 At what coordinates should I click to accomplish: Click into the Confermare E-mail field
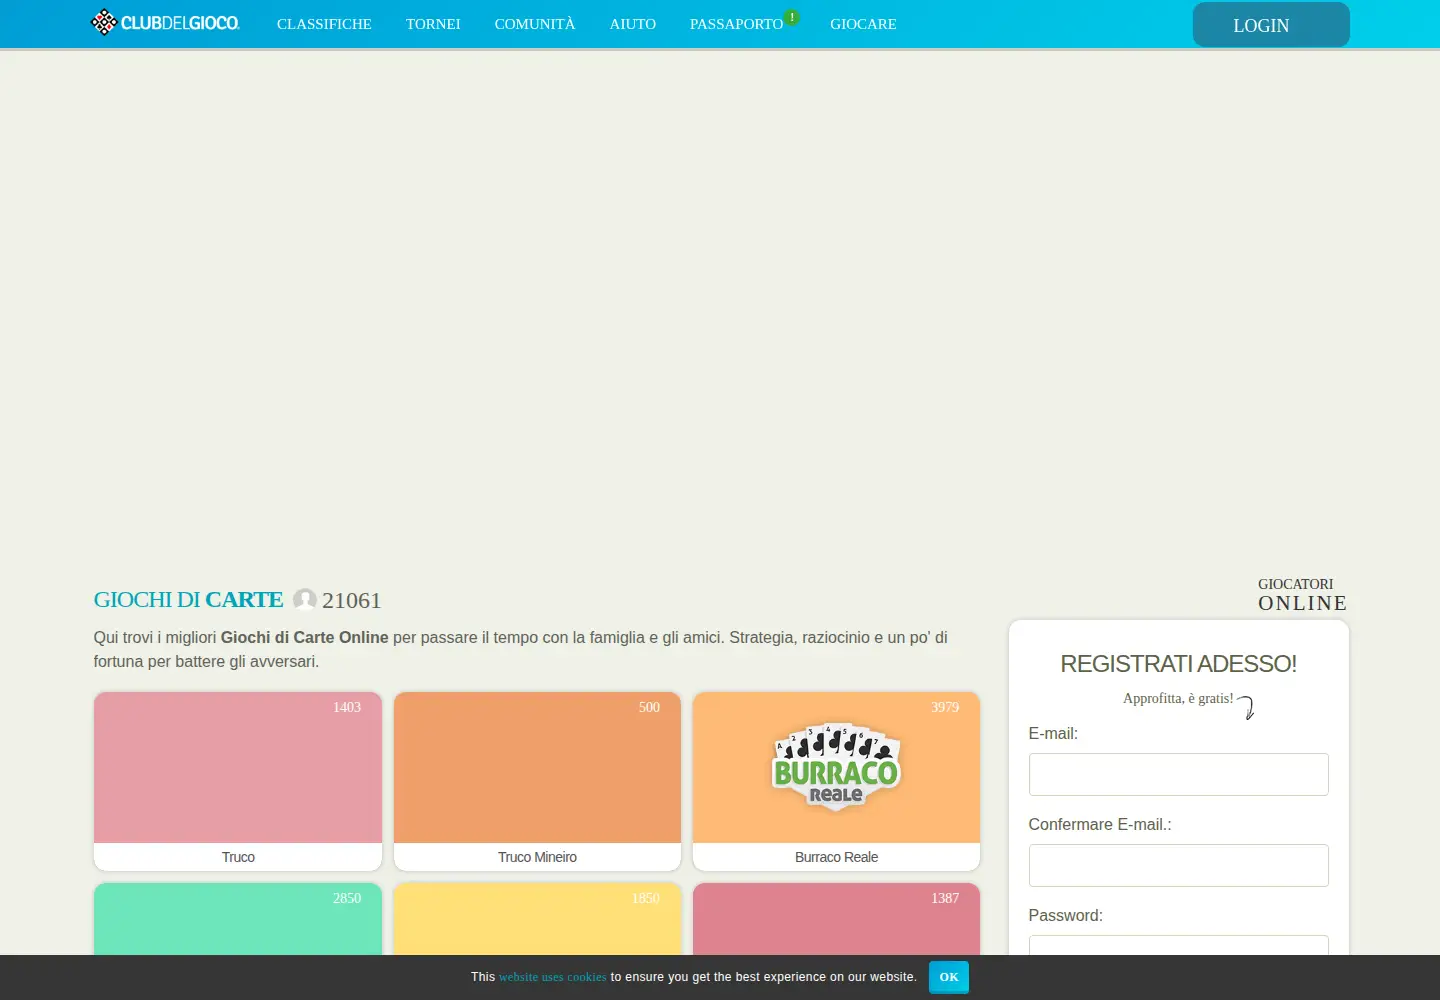(x=1179, y=866)
